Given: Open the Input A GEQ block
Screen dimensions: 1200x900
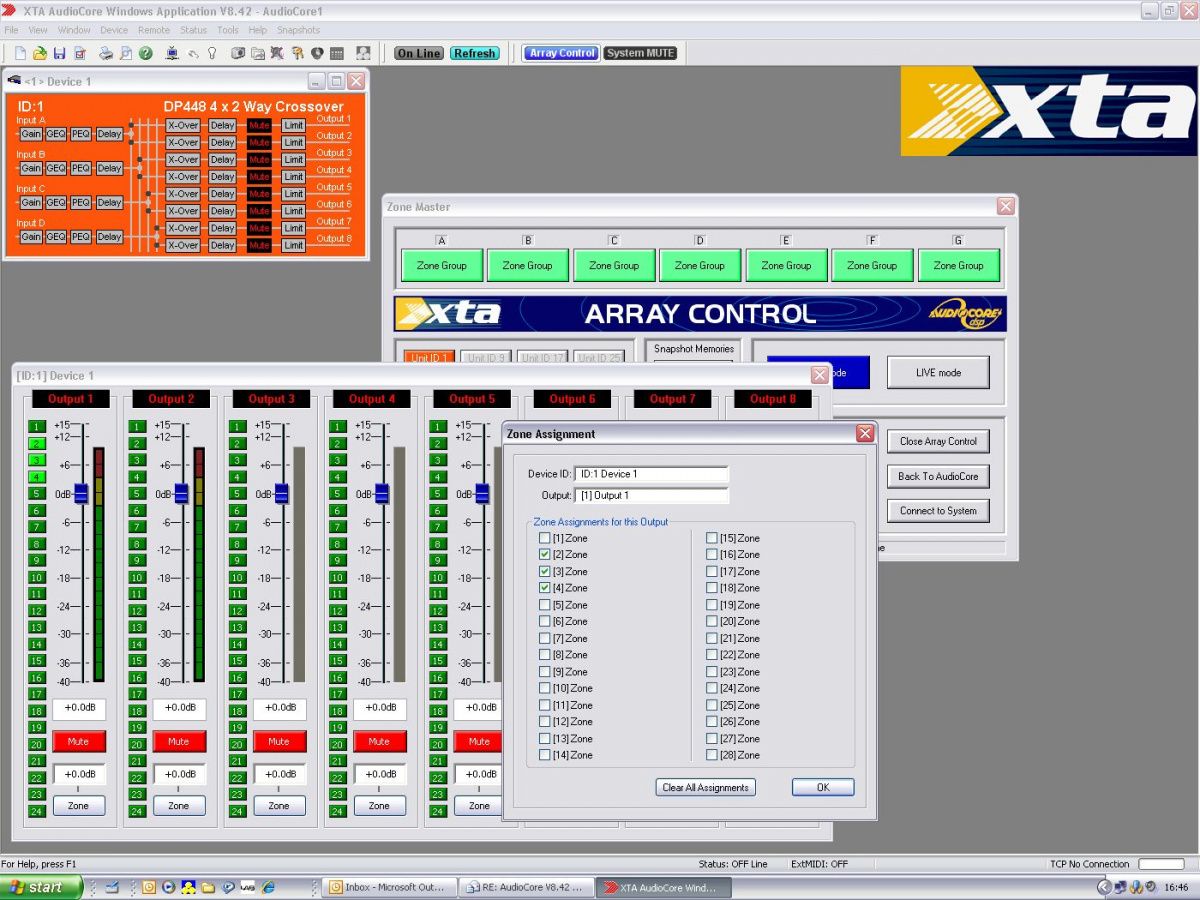Looking at the screenshot, I should [55, 134].
